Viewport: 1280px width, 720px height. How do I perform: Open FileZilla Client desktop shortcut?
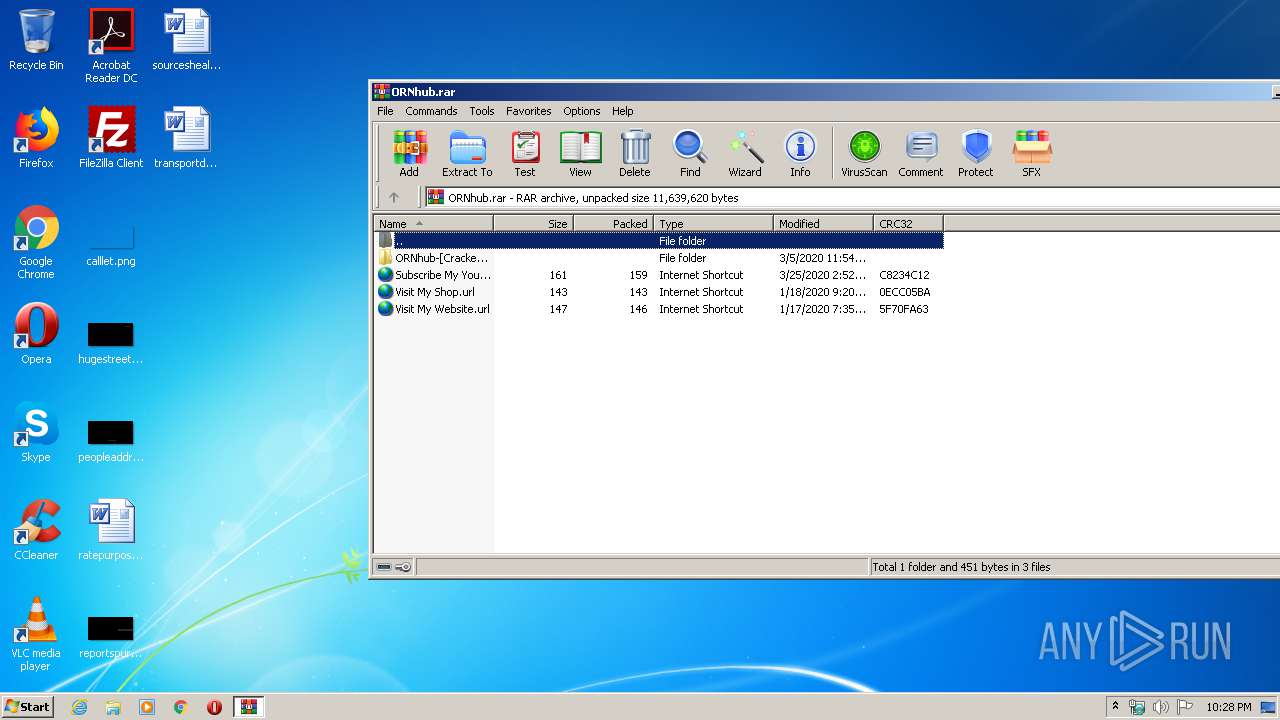click(111, 138)
